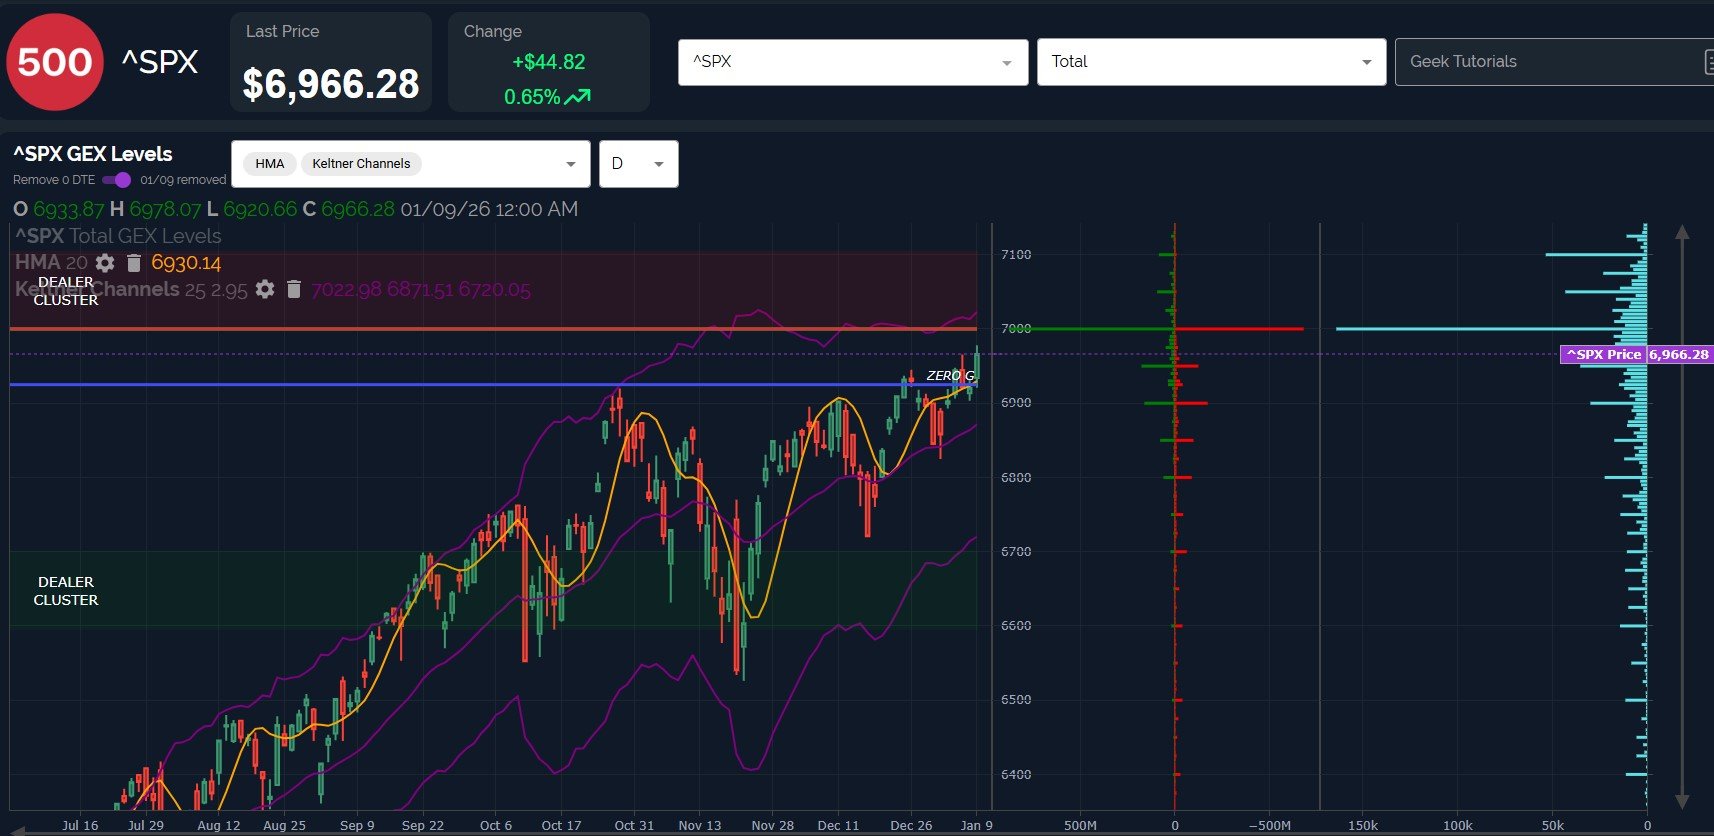
Task: Click the icon beside Geek Tutorials
Action: 1708,62
